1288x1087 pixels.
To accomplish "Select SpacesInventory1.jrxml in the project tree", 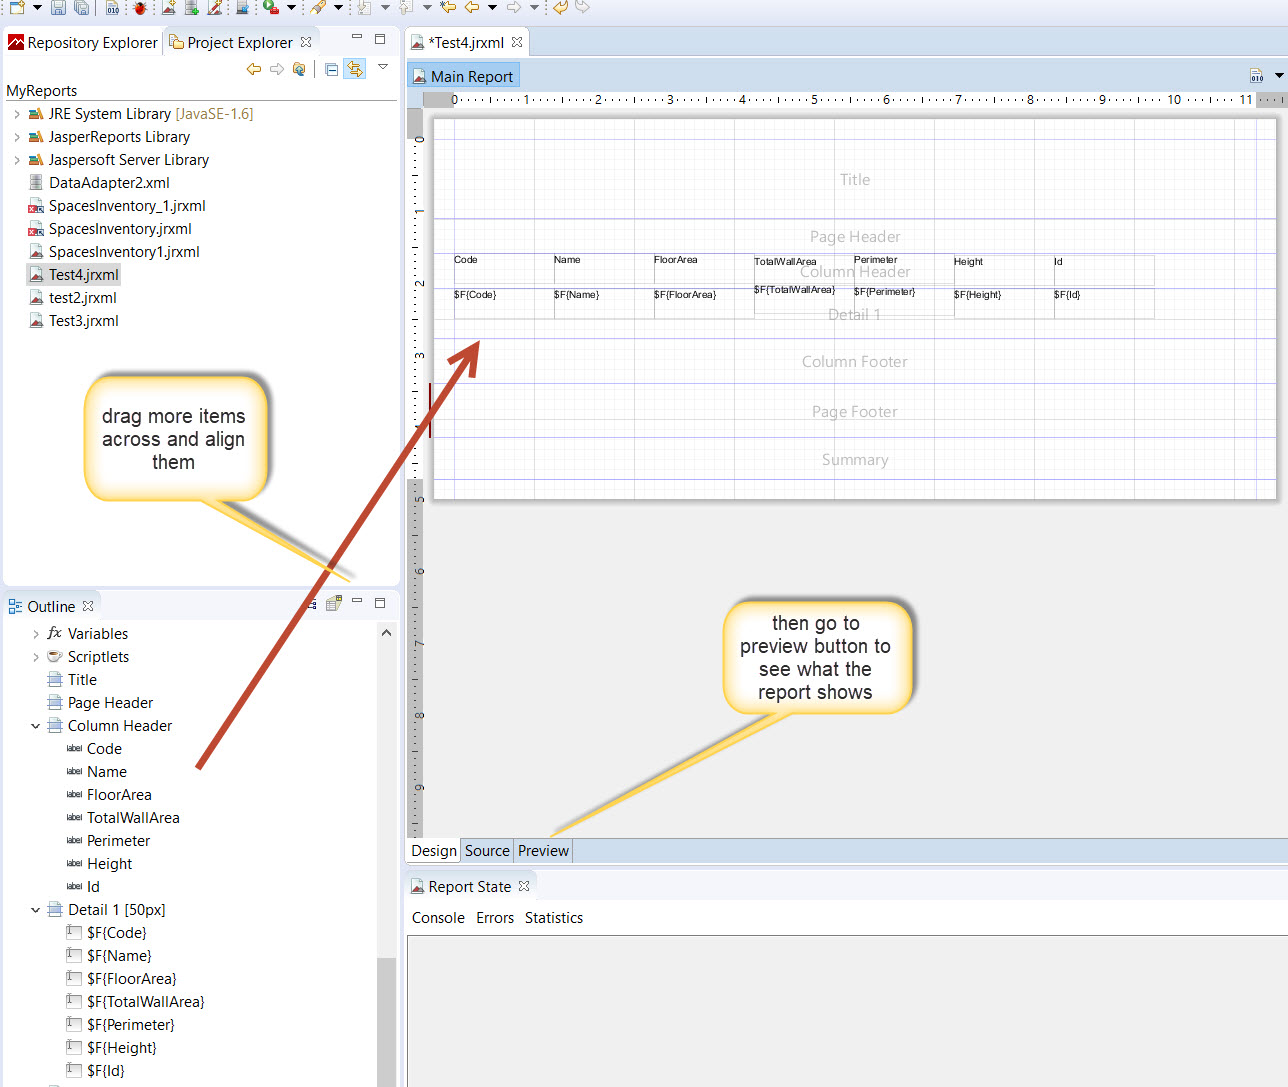I will (x=124, y=252).
